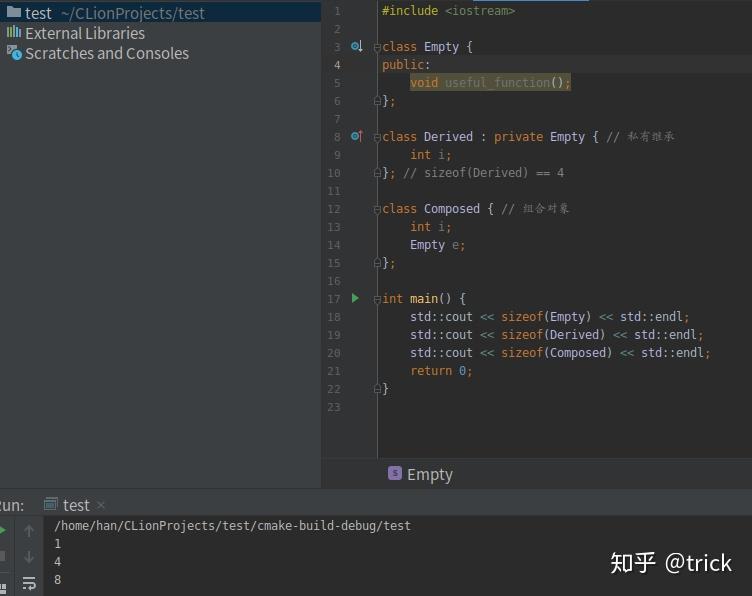The image size is (752, 596).
Task: Click the struct icon beside Empty breadcrumb
Action: 395,473
